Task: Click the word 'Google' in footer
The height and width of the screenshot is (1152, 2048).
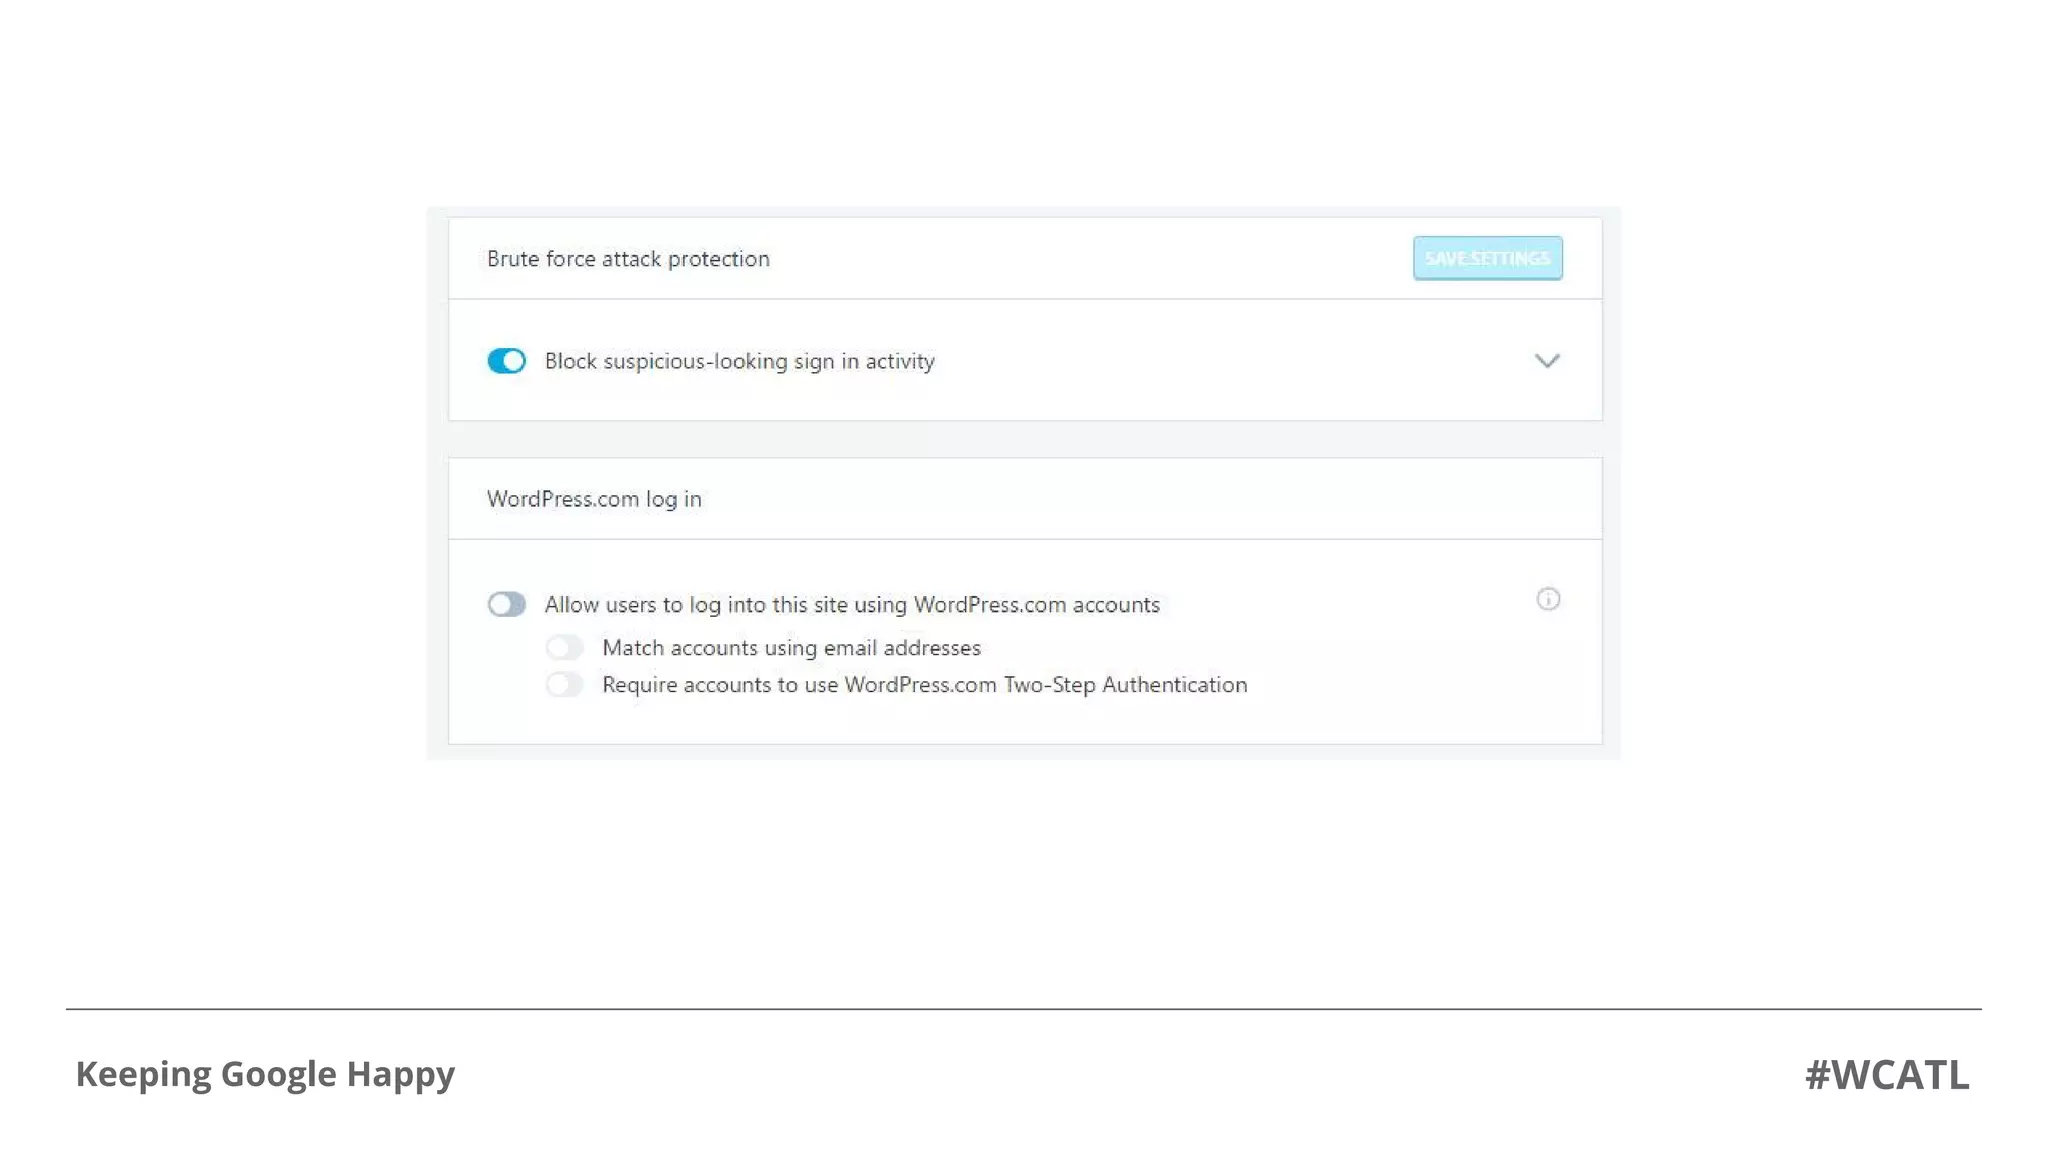Action: (x=278, y=1074)
